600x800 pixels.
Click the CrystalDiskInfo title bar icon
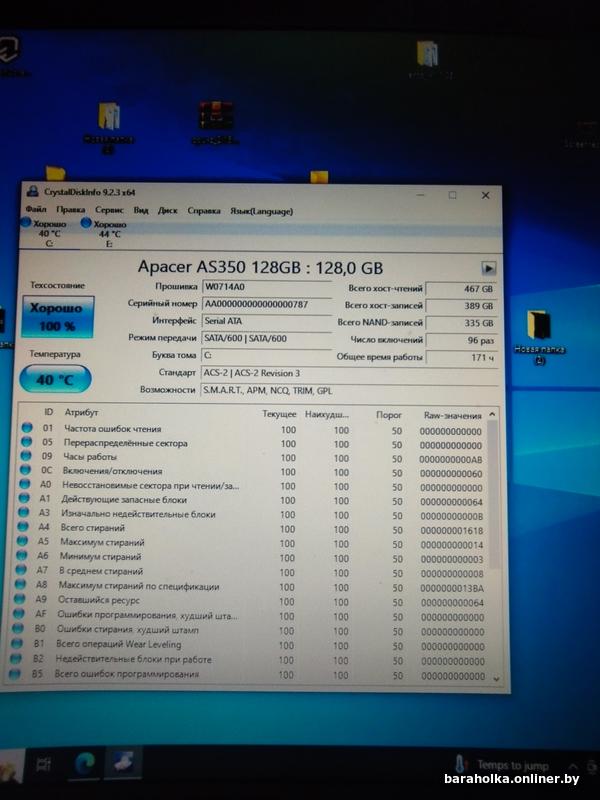(x=33, y=191)
